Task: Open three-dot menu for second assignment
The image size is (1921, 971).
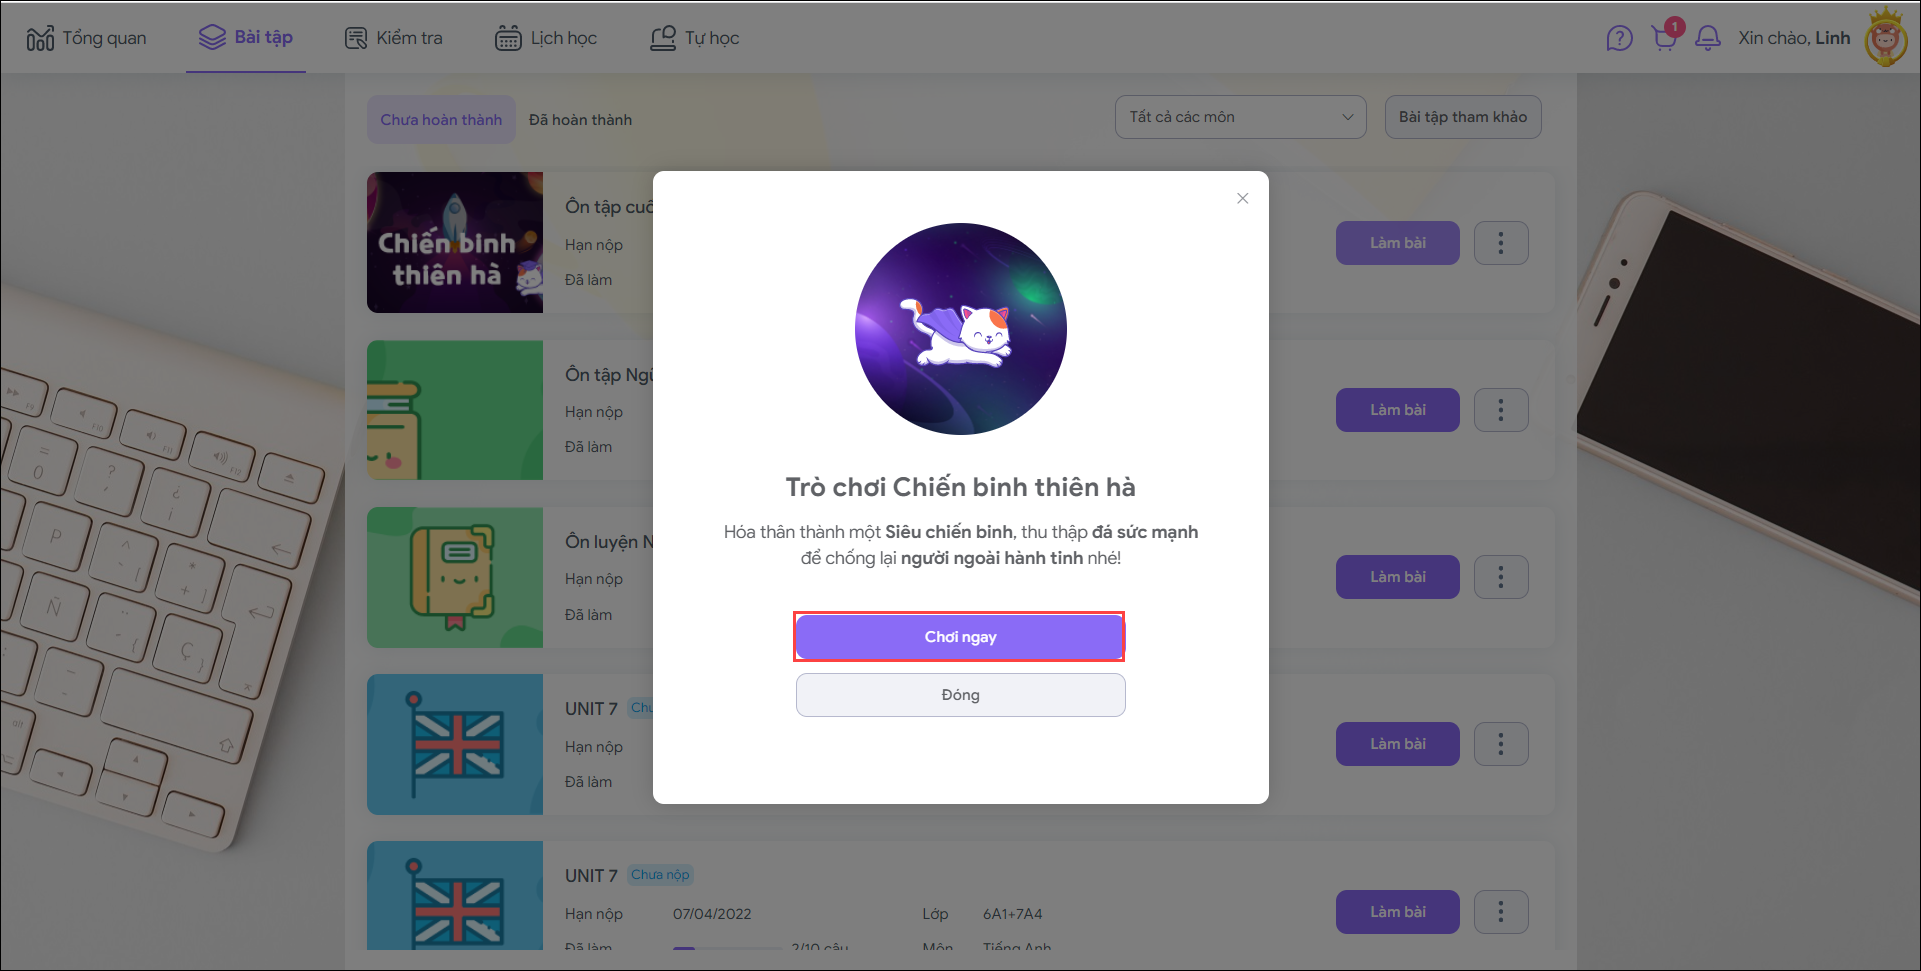Action: coord(1501,410)
